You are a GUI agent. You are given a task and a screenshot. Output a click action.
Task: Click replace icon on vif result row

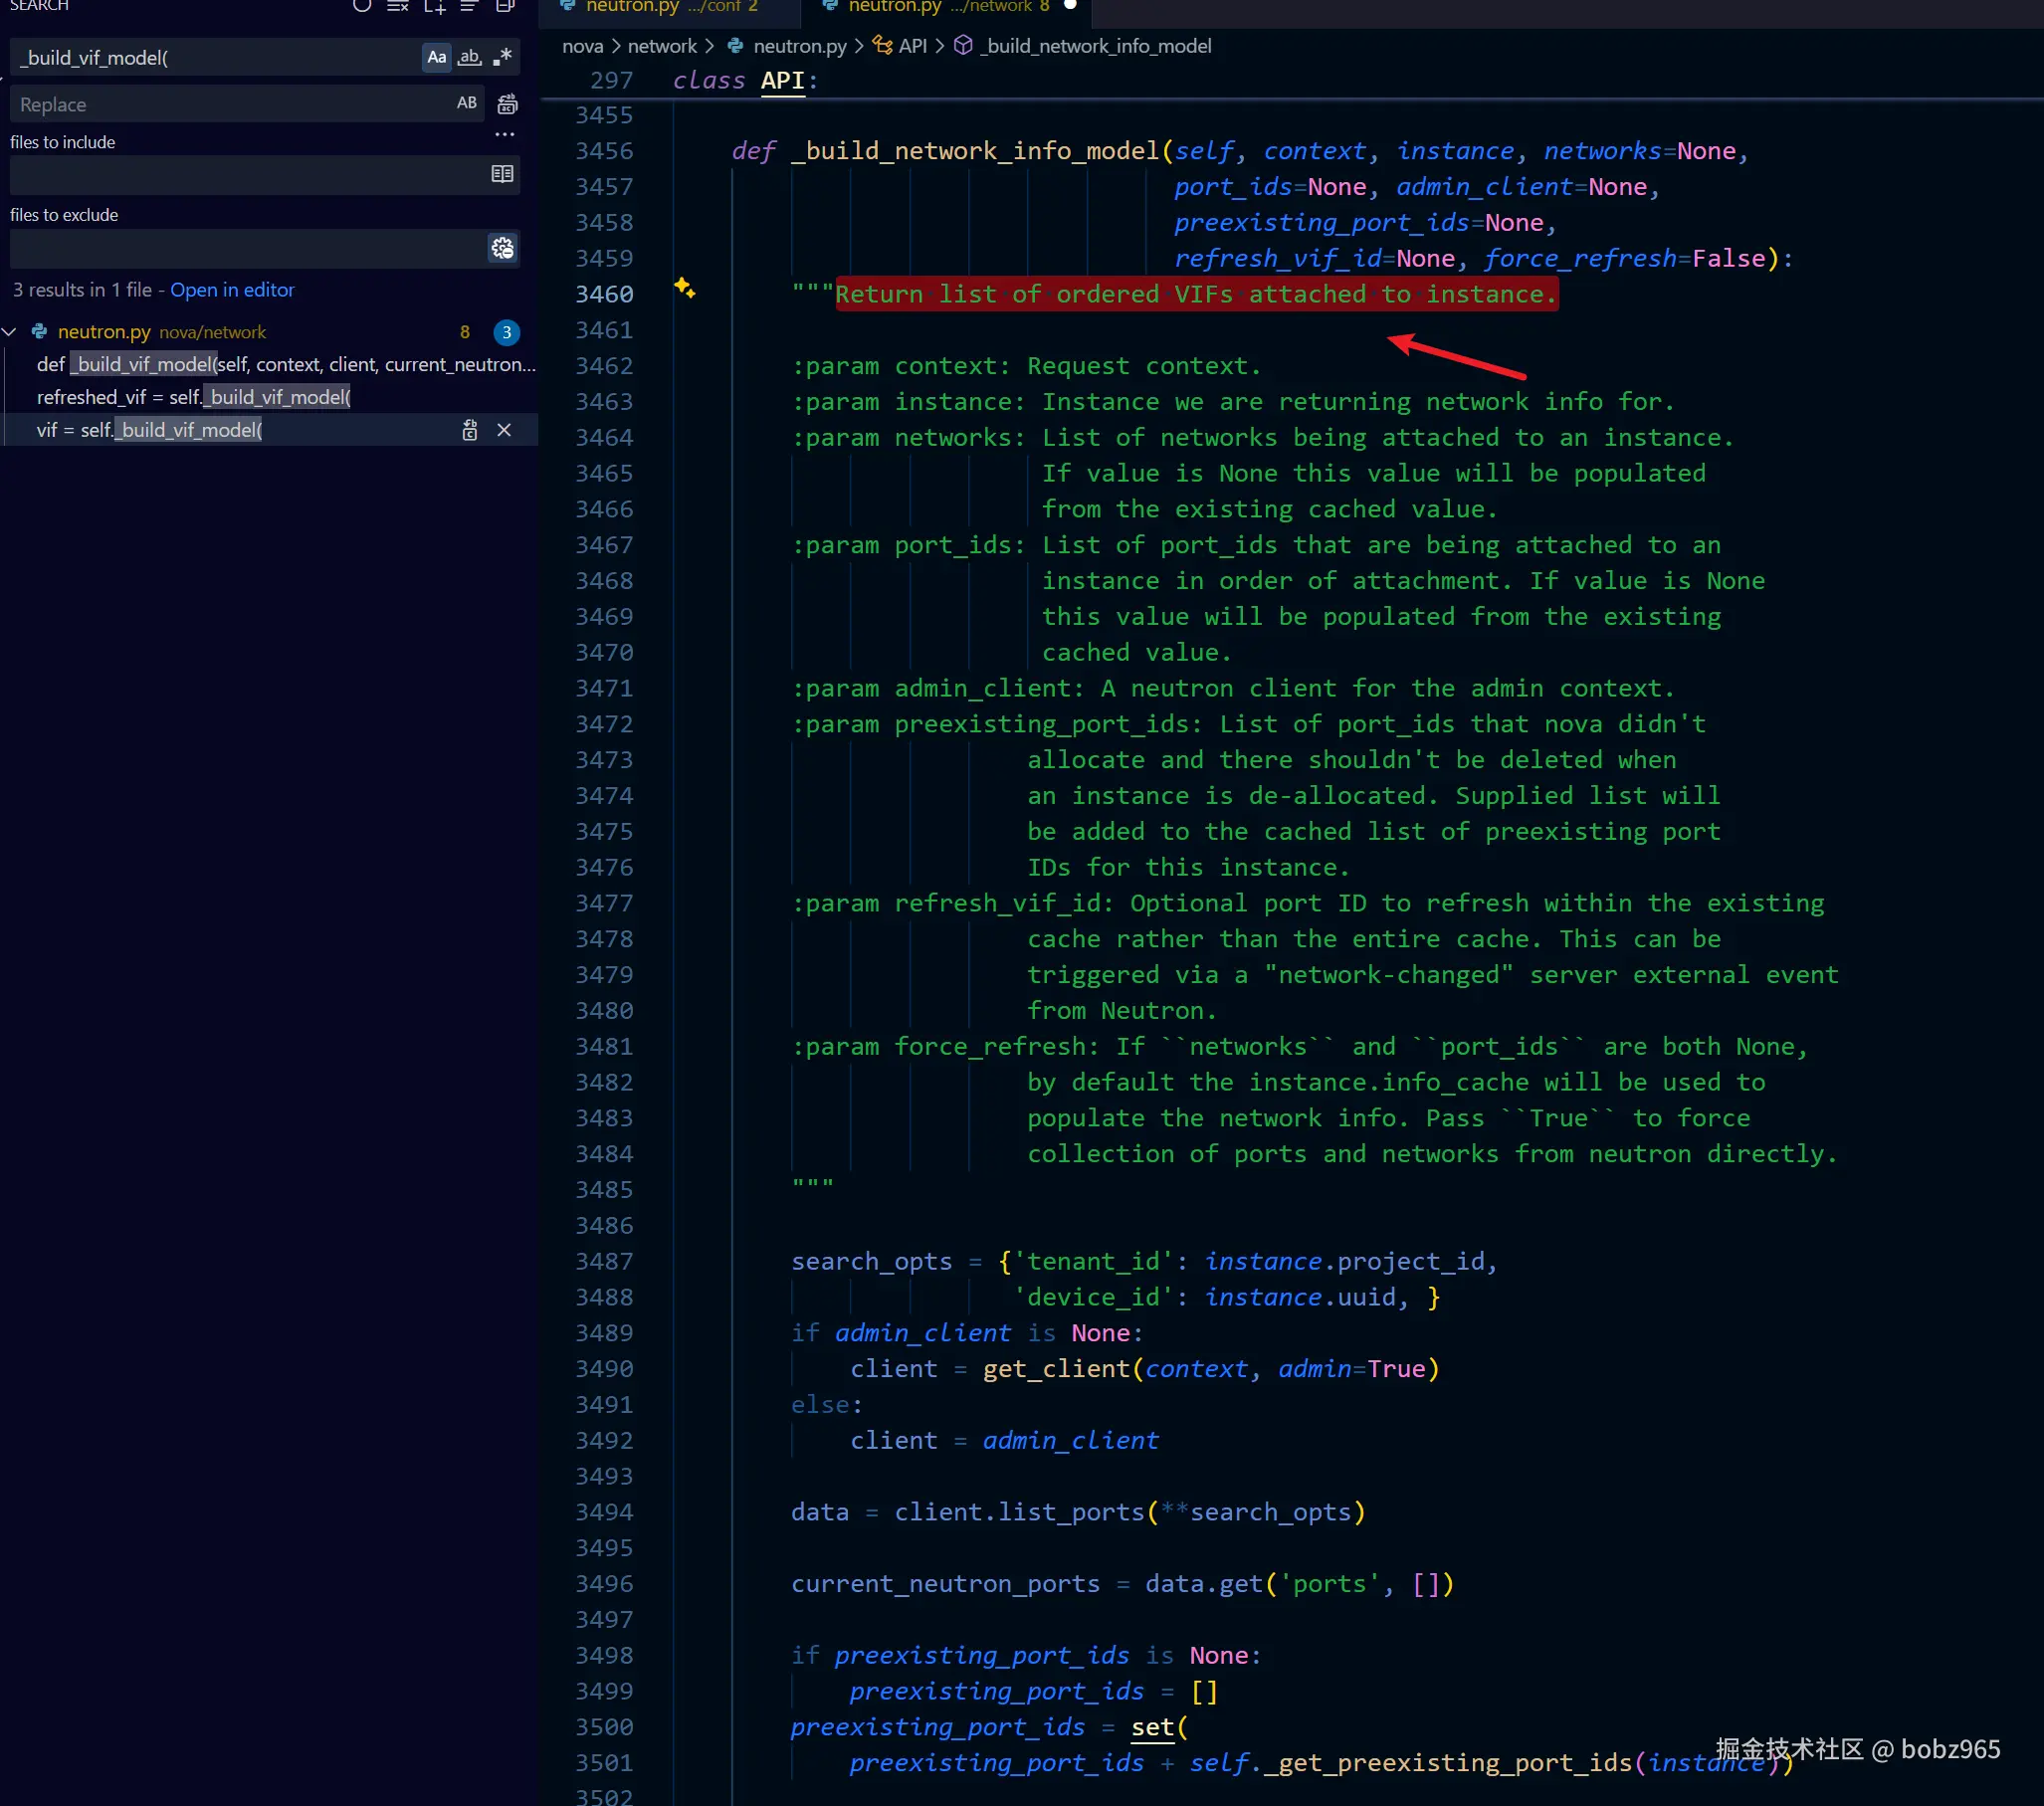click(x=470, y=430)
